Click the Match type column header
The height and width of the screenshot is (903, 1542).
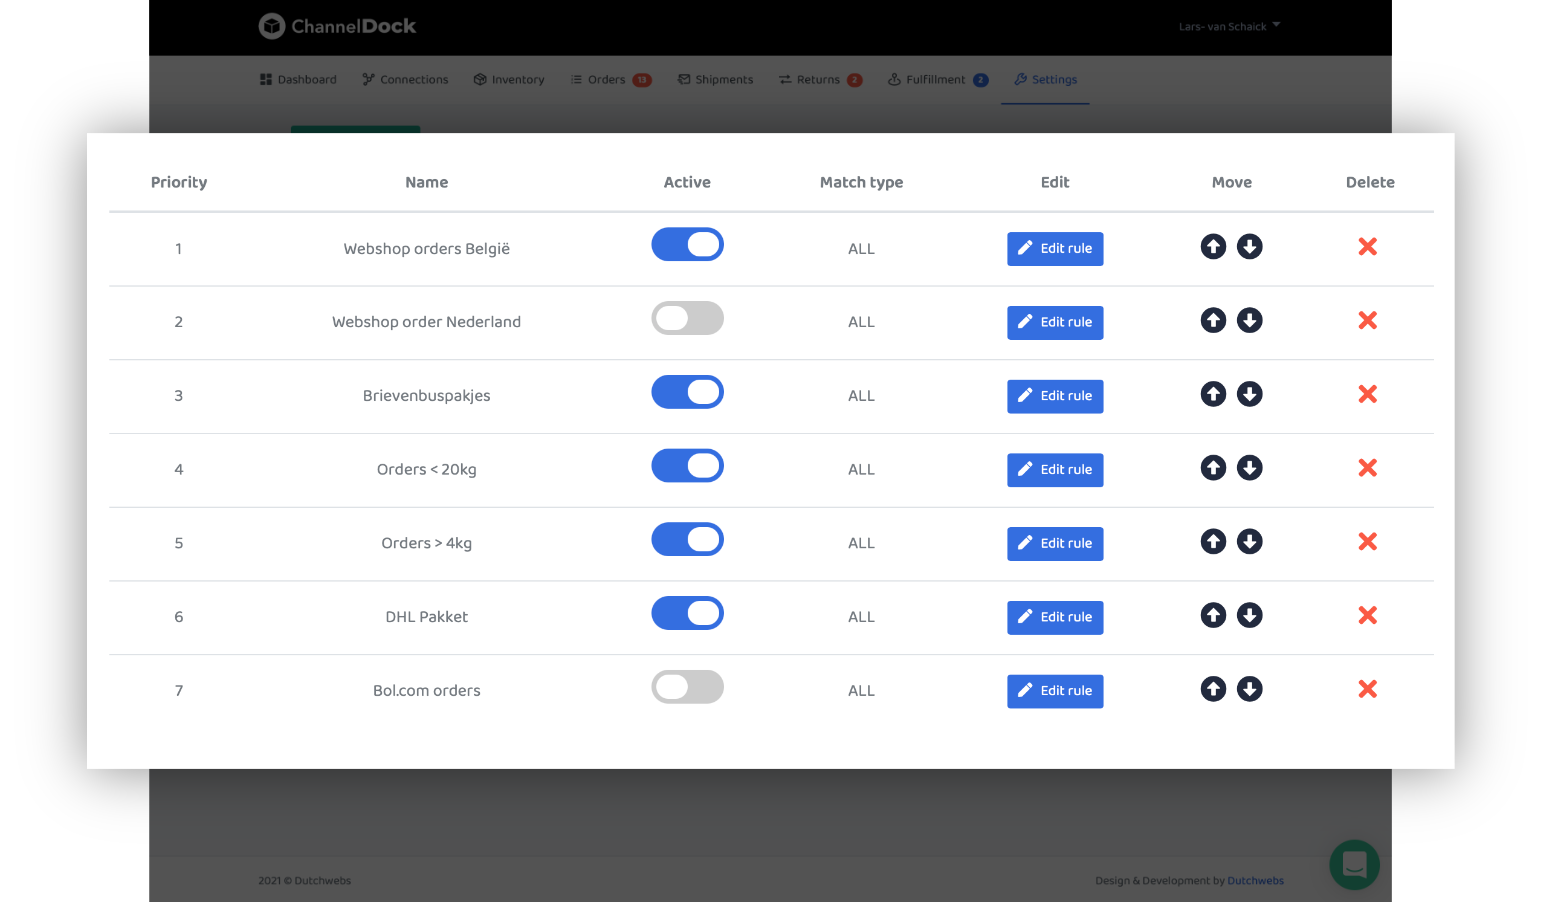[x=861, y=182]
